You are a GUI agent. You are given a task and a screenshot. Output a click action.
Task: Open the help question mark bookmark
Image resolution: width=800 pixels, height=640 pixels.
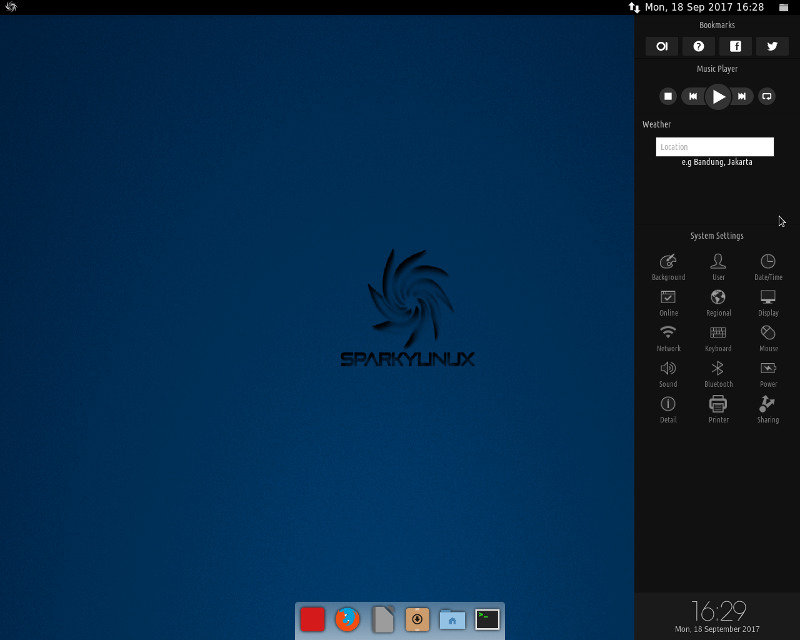[x=698, y=46]
